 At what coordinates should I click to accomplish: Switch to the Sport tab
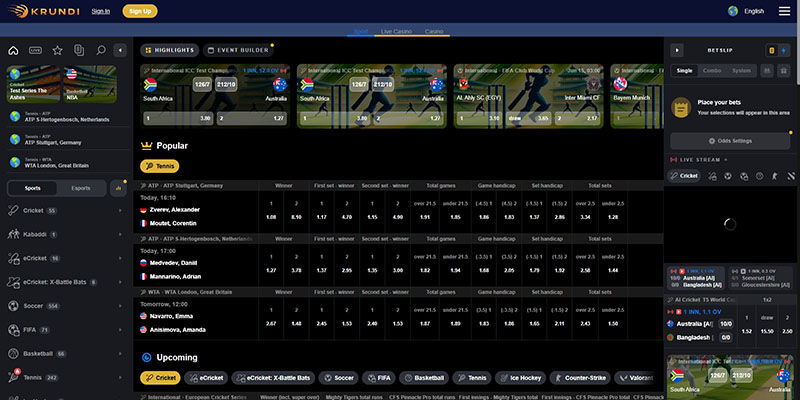coord(361,32)
